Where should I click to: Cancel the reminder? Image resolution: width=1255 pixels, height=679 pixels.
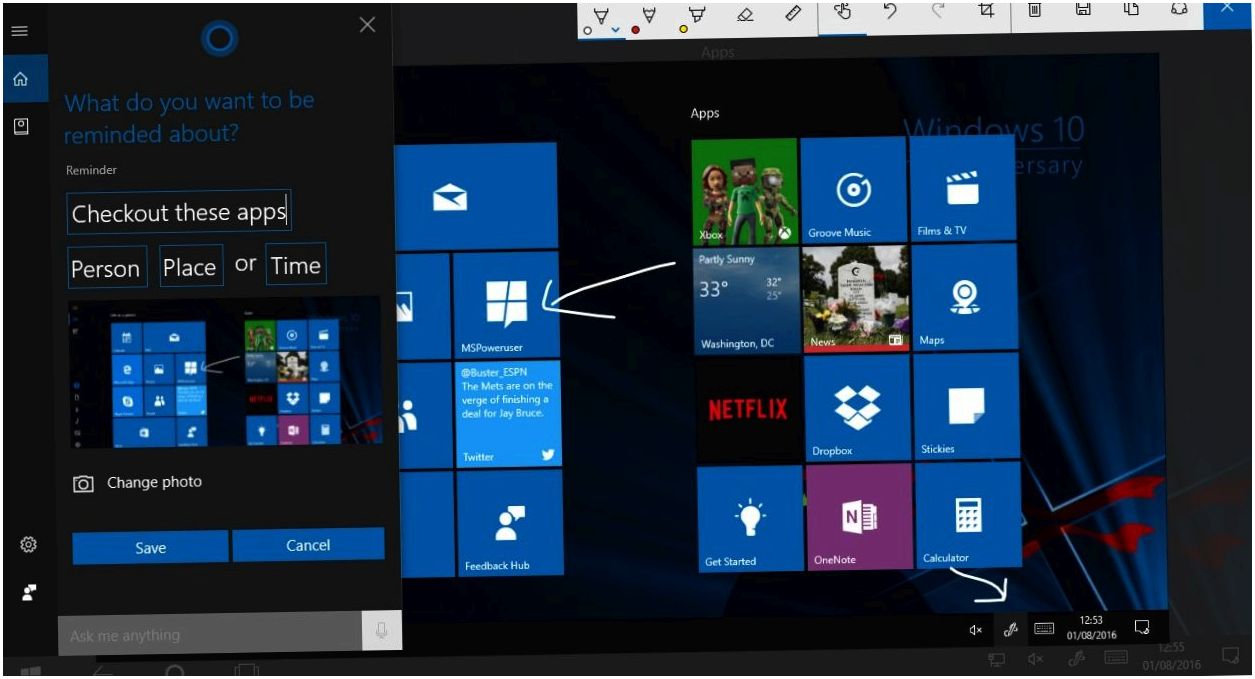point(308,545)
